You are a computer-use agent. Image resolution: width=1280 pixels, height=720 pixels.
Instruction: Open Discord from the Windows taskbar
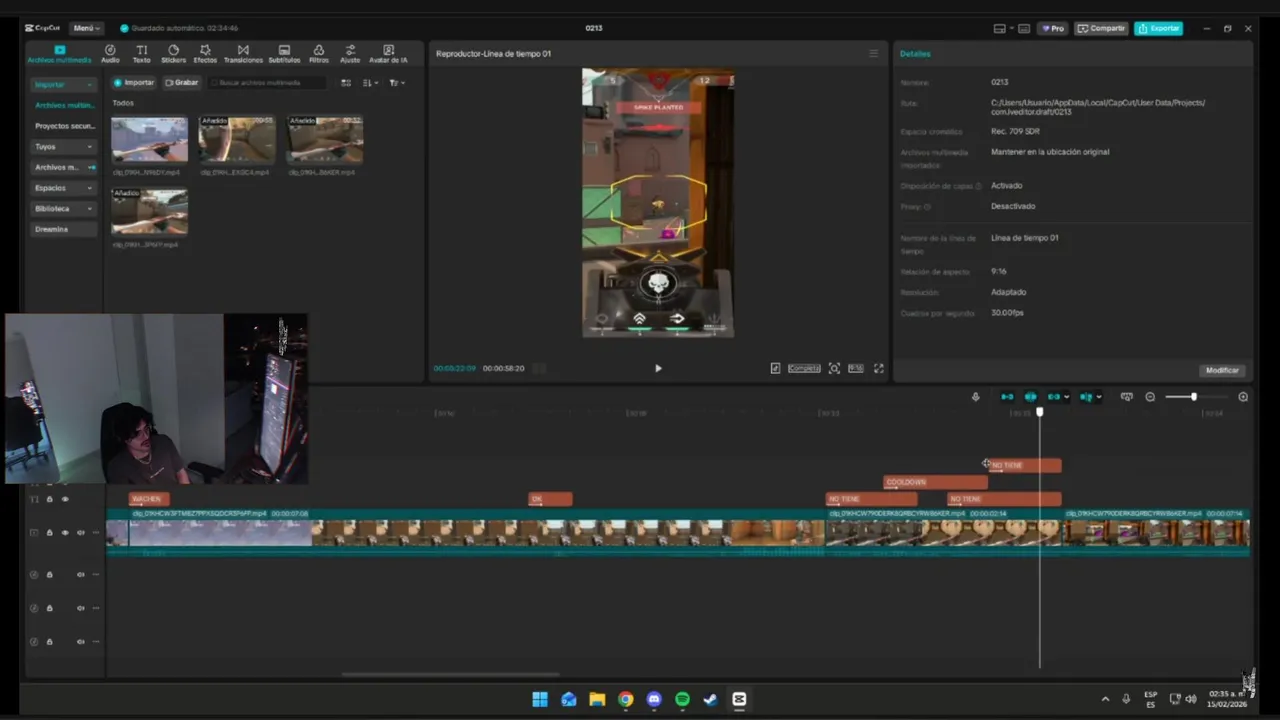(654, 699)
